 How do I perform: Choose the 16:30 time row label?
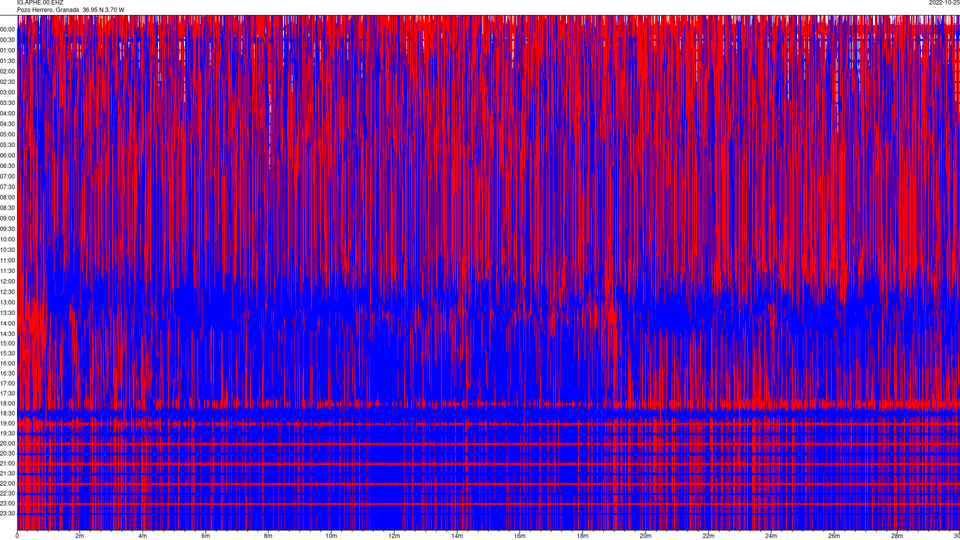tap(7, 373)
